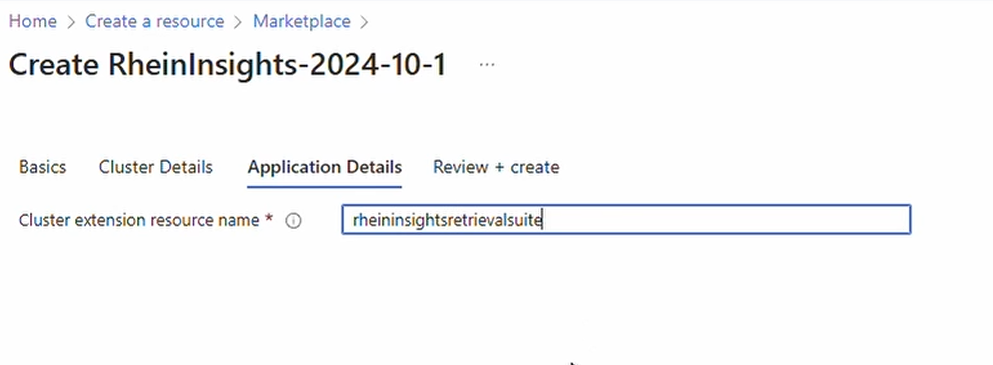The image size is (993, 365).
Task: Click the info icon beside Cluster extension resource name
Action: 293,221
